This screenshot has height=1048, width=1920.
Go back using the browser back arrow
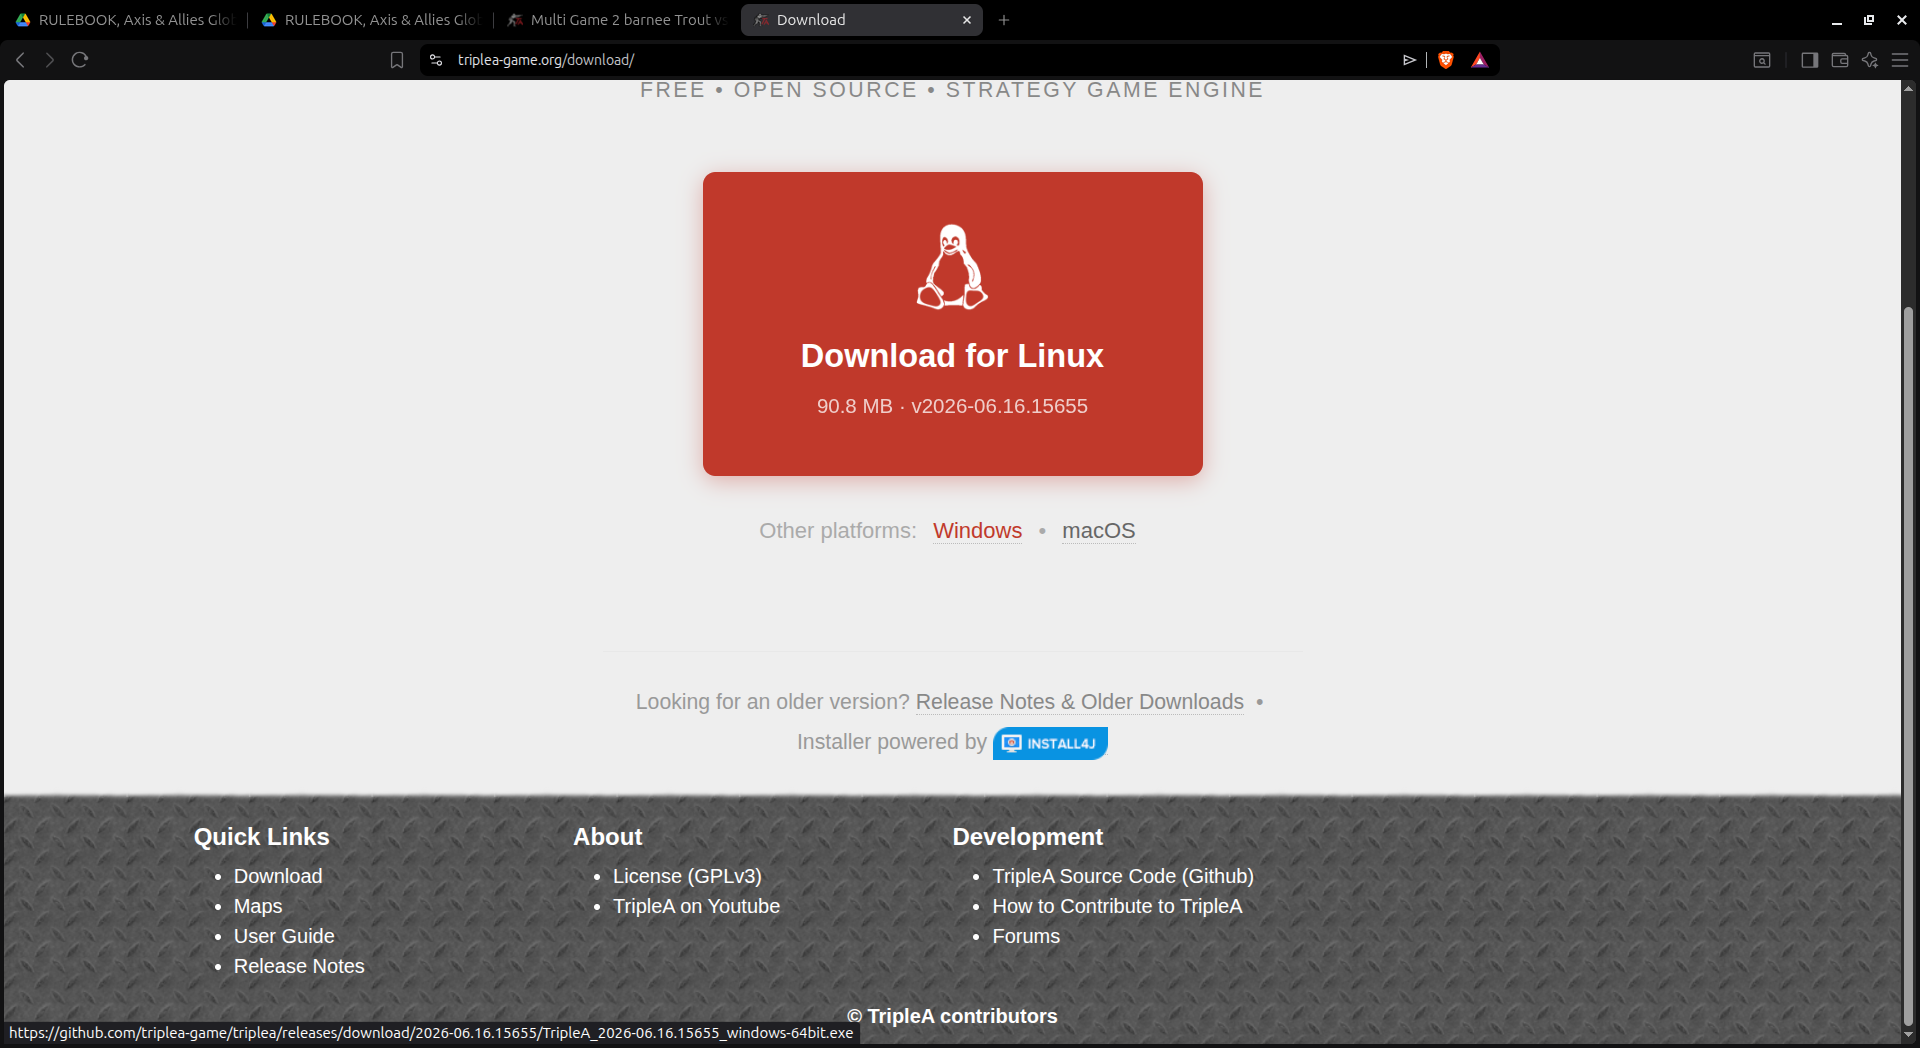[20, 60]
